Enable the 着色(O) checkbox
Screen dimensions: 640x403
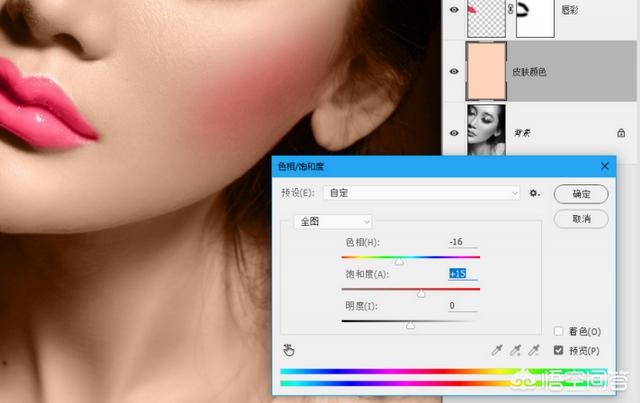coord(558,331)
